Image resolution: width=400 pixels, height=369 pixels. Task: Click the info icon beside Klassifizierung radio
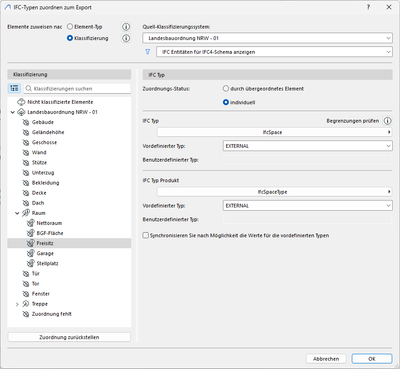[x=126, y=38]
